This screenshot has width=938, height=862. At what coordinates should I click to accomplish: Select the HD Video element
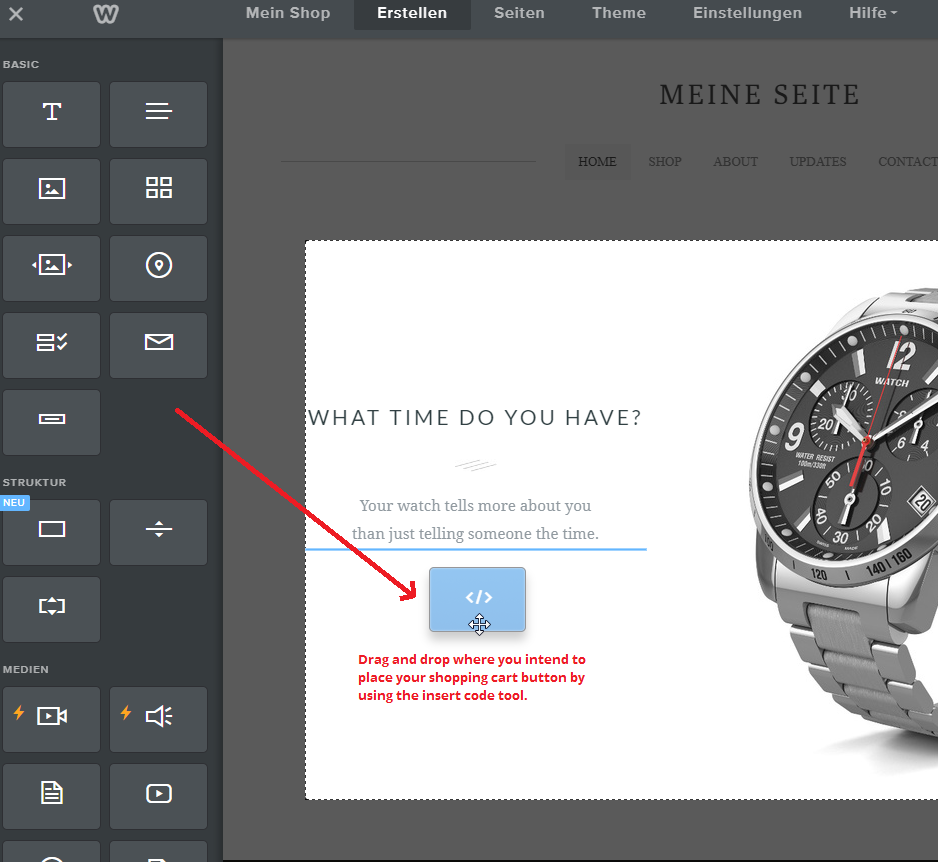pos(51,719)
